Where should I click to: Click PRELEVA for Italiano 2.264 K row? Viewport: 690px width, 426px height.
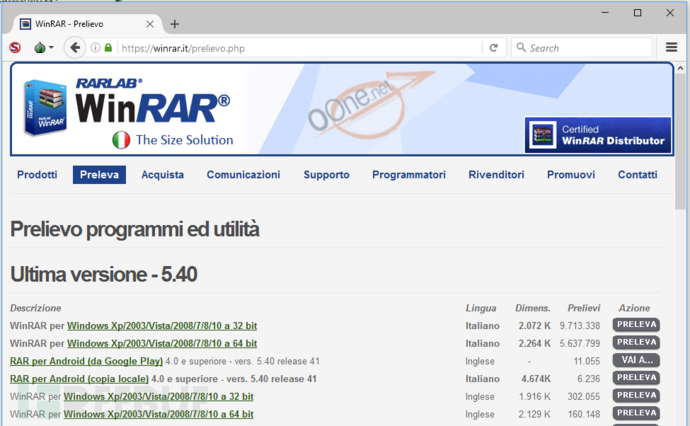(636, 342)
